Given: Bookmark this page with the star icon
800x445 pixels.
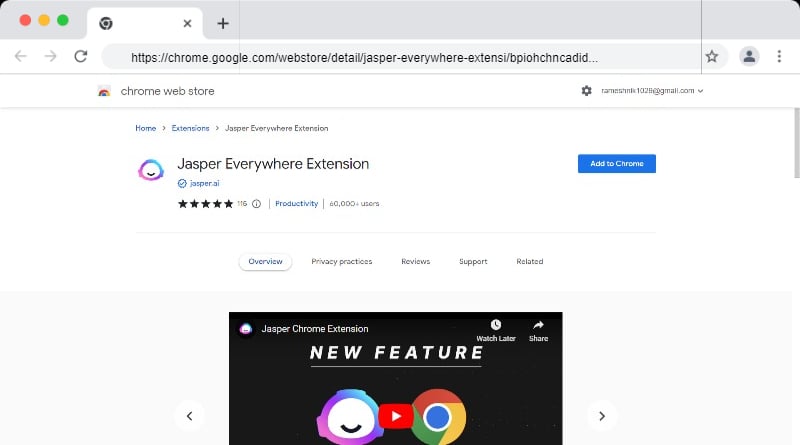Looking at the screenshot, I should [712, 56].
